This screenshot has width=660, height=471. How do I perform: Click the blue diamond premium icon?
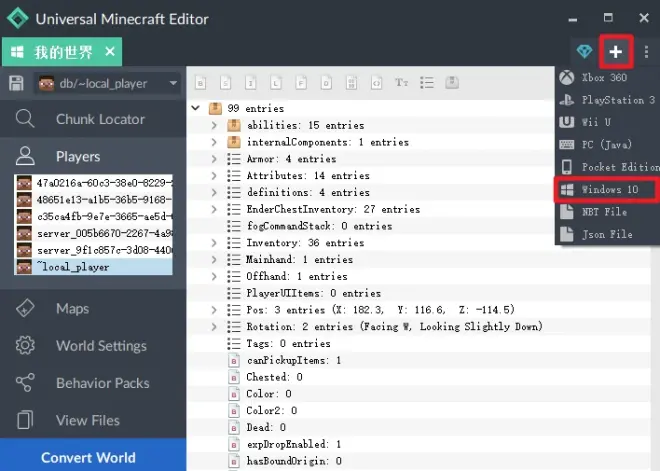point(584,52)
